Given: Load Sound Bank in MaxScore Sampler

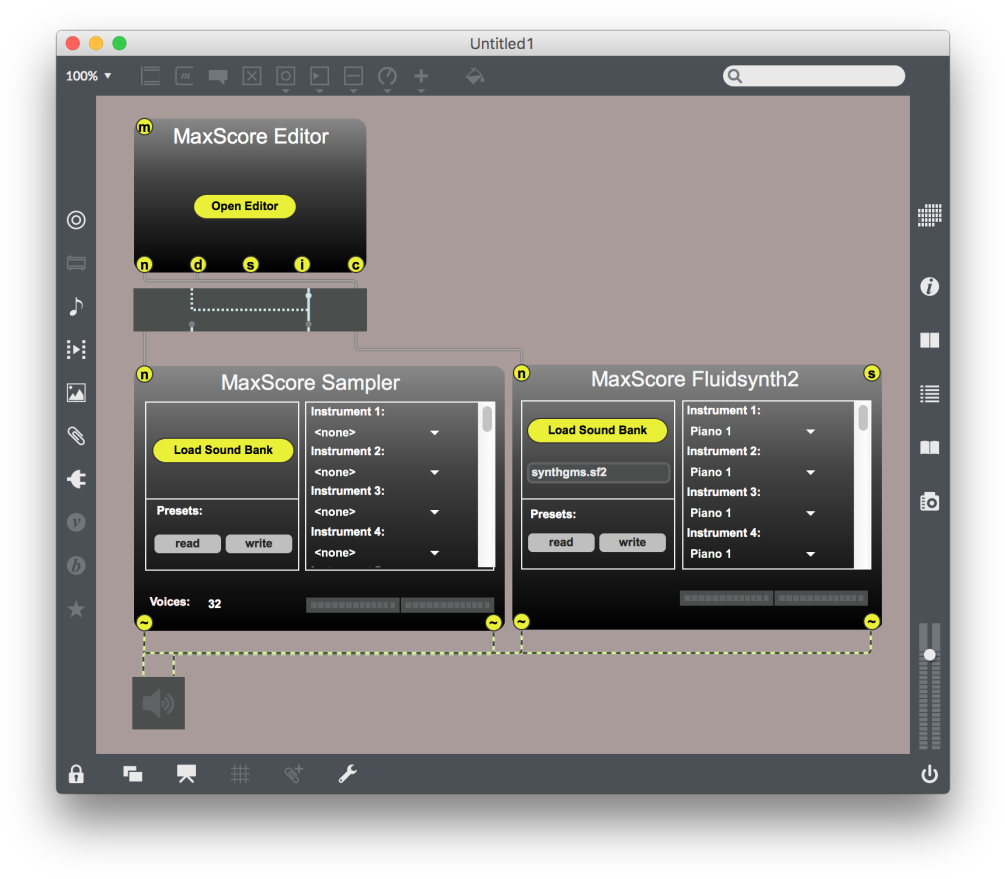Looking at the screenshot, I should [x=223, y=449].
